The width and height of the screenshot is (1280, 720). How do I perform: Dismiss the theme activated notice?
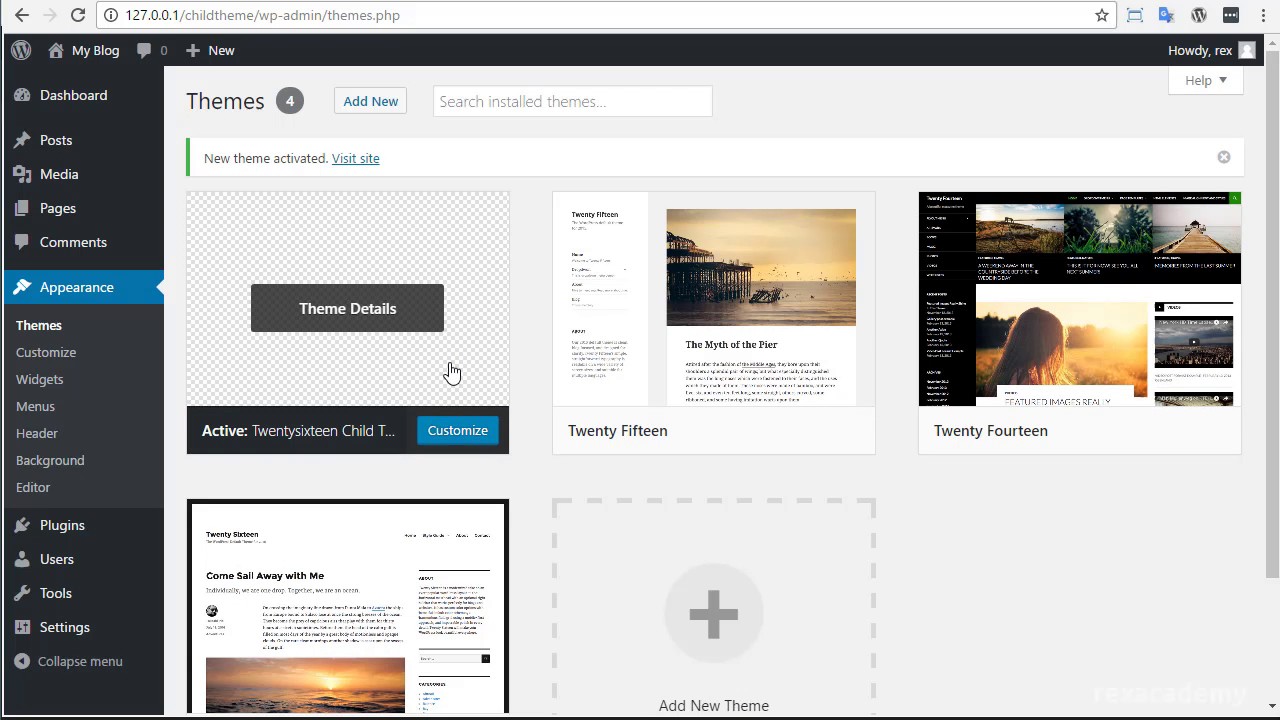tap(1224, 157)
